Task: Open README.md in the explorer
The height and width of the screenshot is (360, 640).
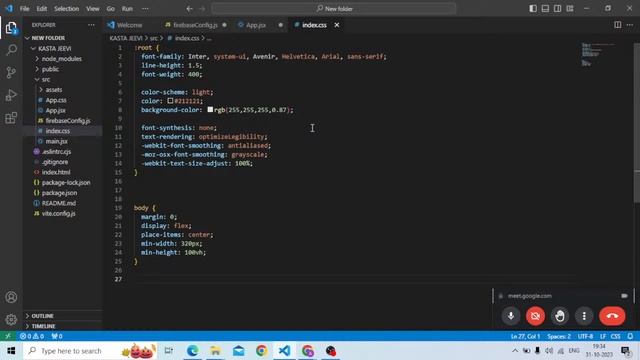Action: pos(58,203)
